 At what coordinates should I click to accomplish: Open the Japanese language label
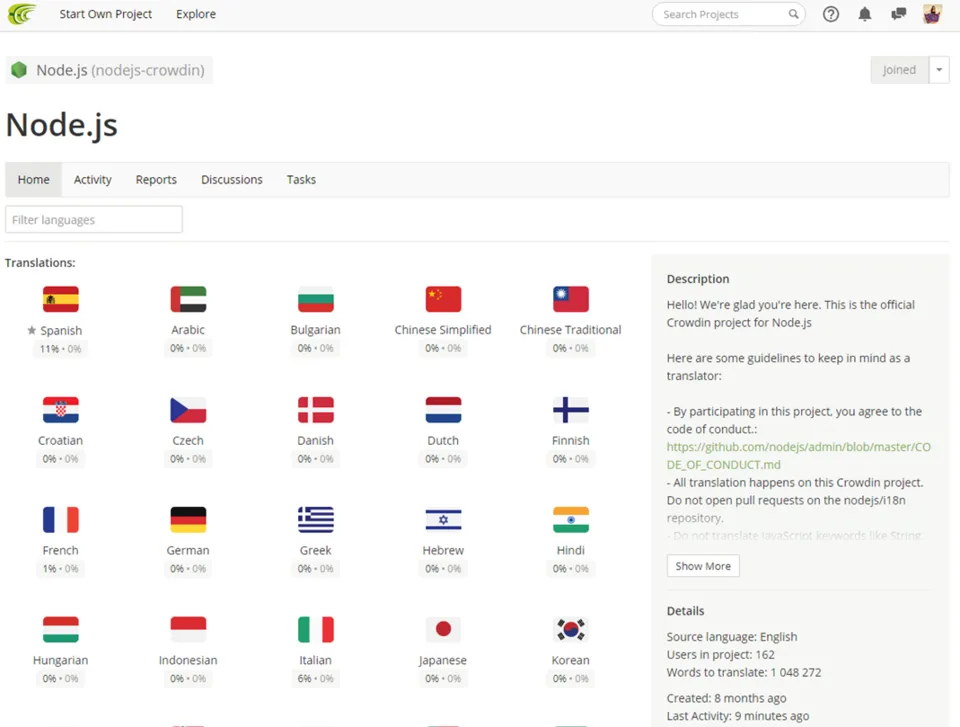443,660
